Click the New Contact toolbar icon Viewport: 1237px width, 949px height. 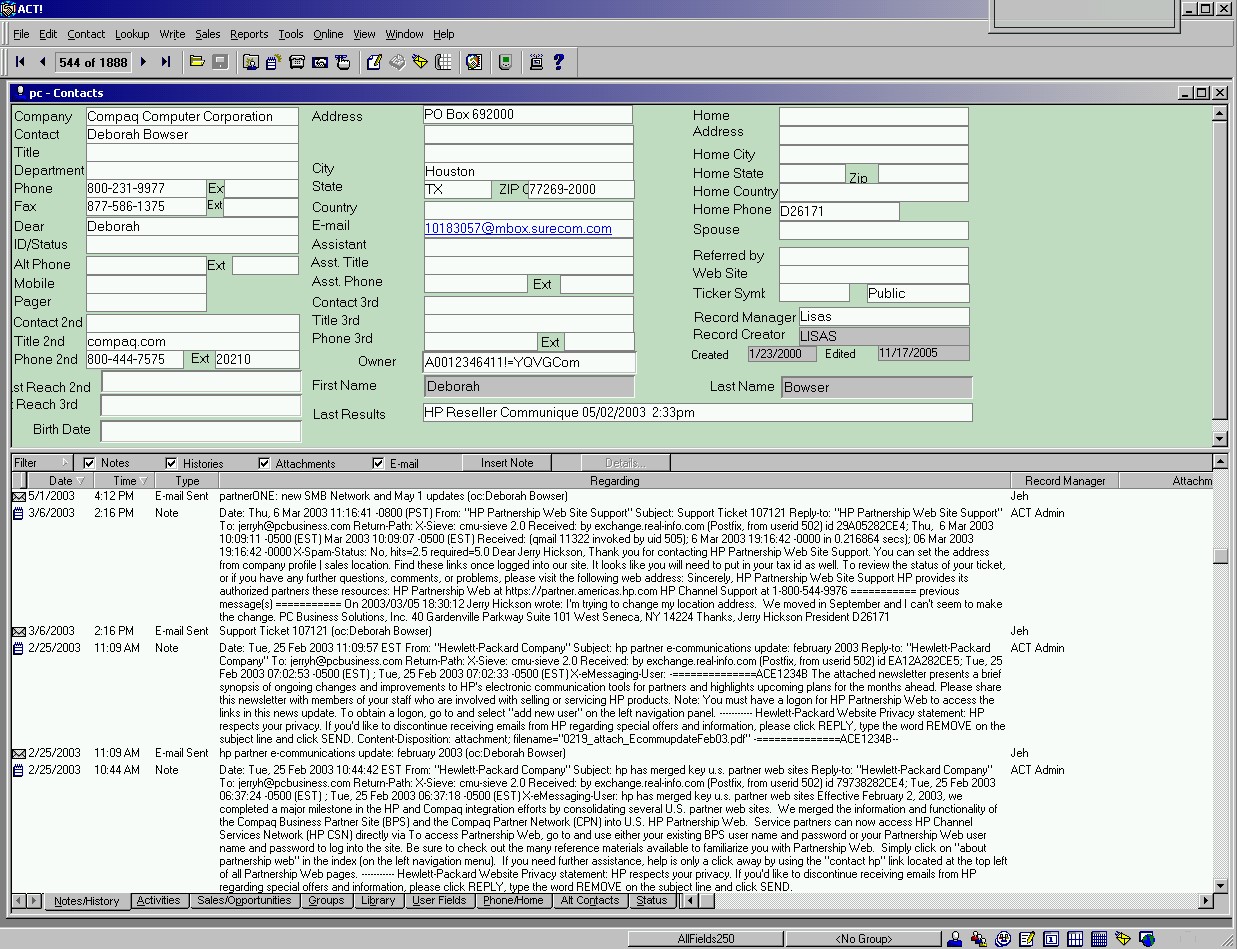(x=251, y=62)
